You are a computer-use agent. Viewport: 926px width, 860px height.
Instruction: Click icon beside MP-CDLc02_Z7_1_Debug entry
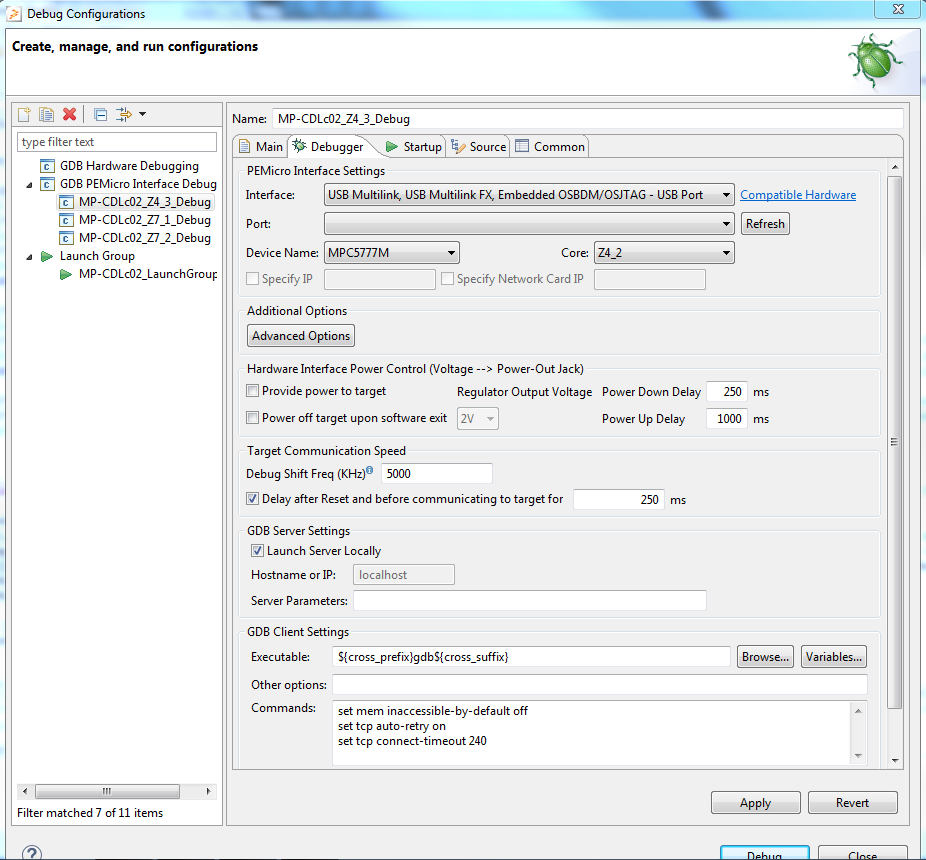click(66, 220)
